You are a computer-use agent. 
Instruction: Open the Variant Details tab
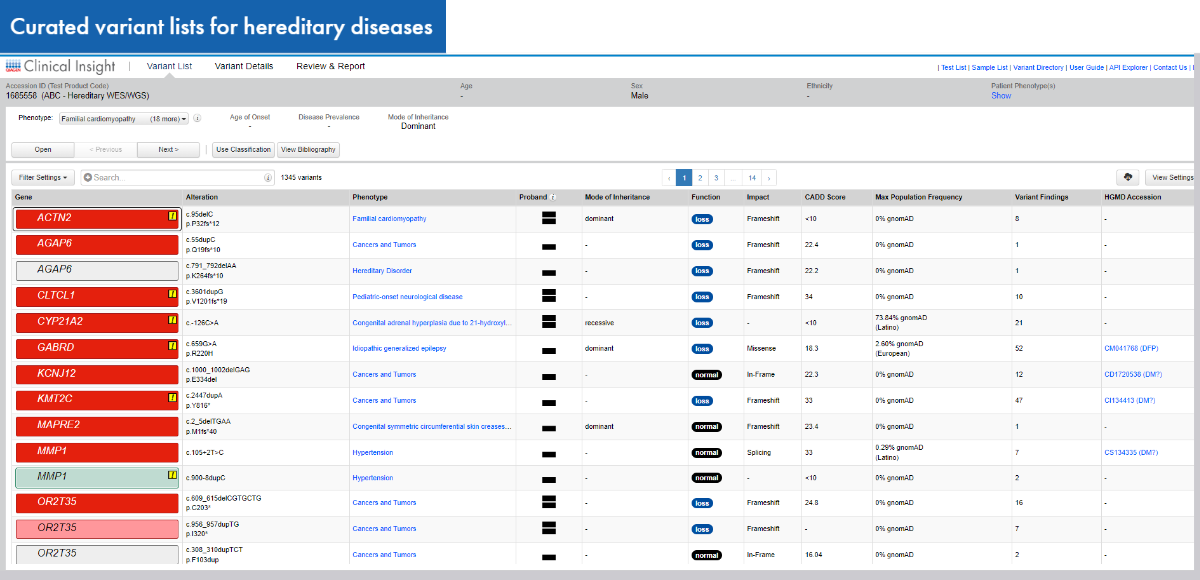[244, 67]
